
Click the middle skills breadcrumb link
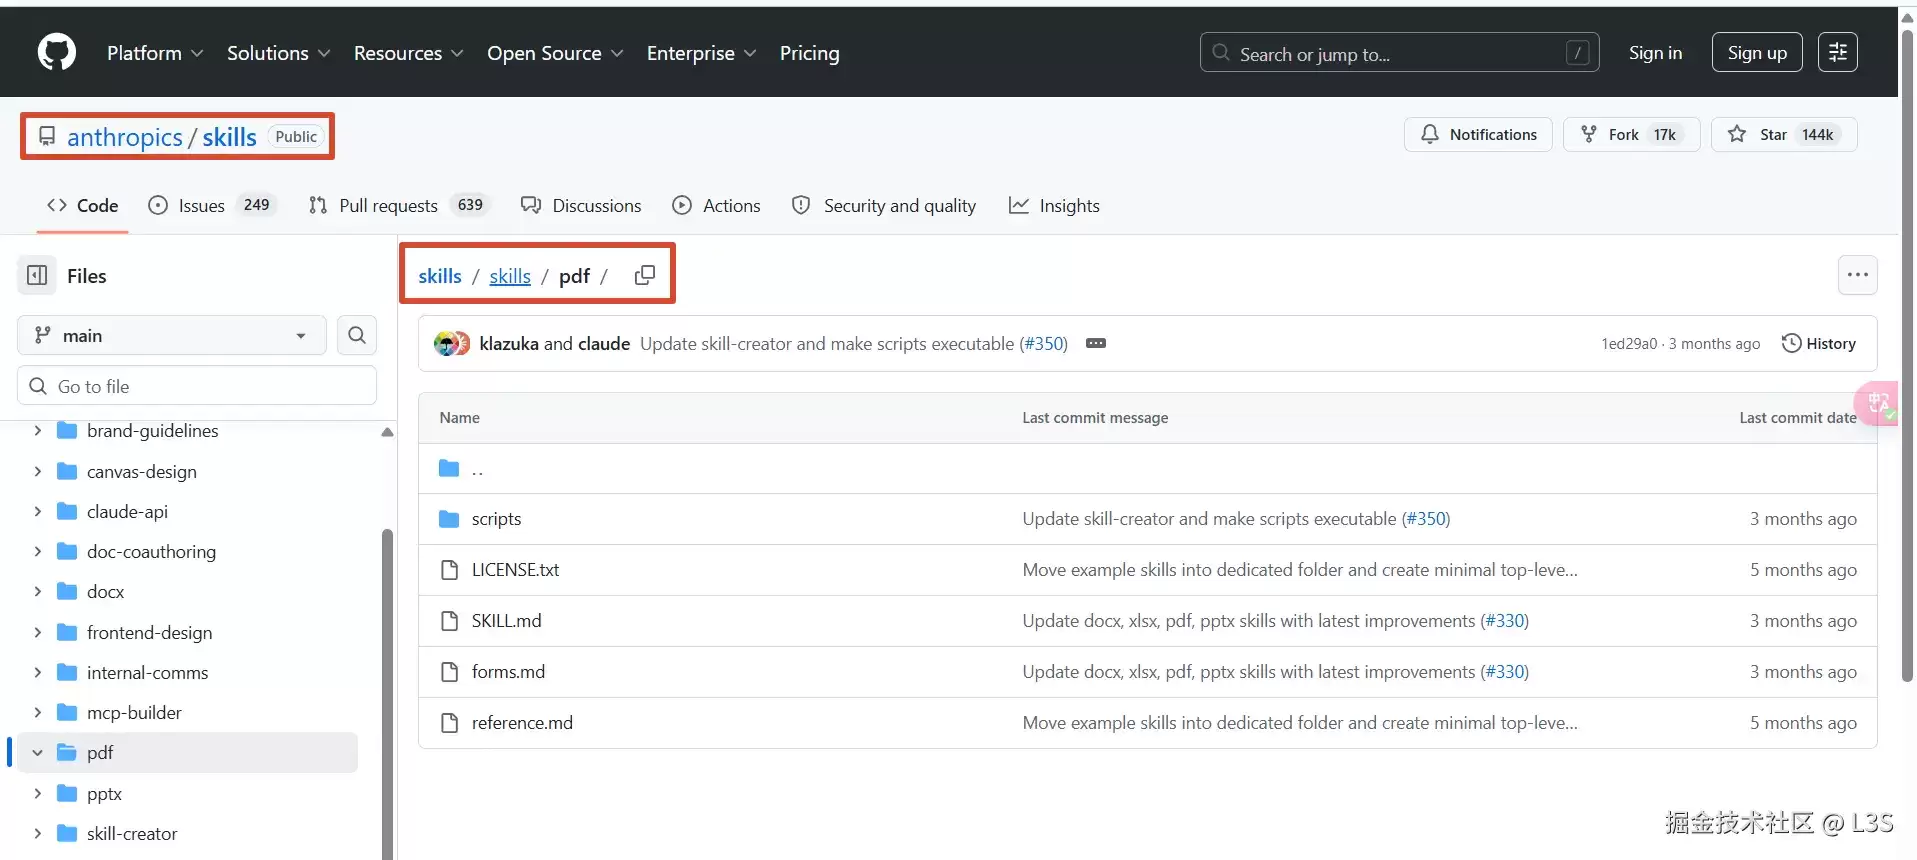click(x=510, y=276)
